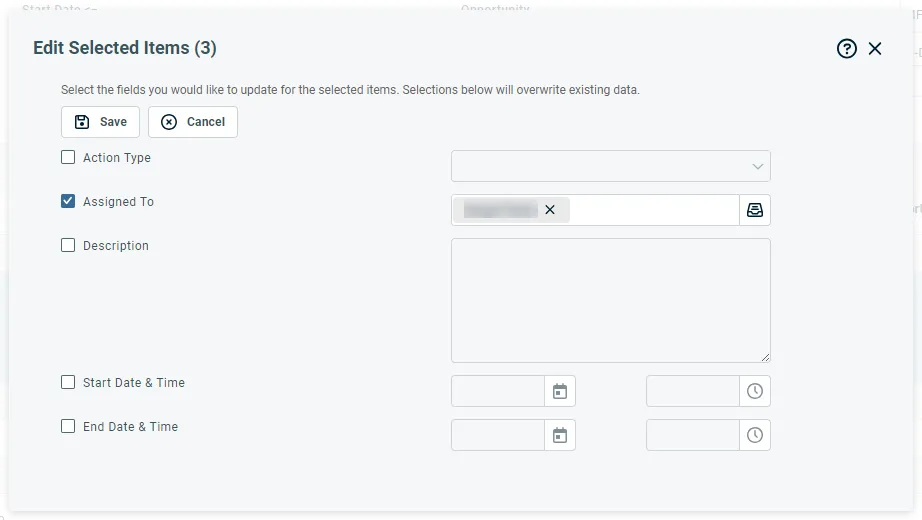Tick the Description checkbox
The height and width of the screenshot is (520, 922).
tap(68, 245)
